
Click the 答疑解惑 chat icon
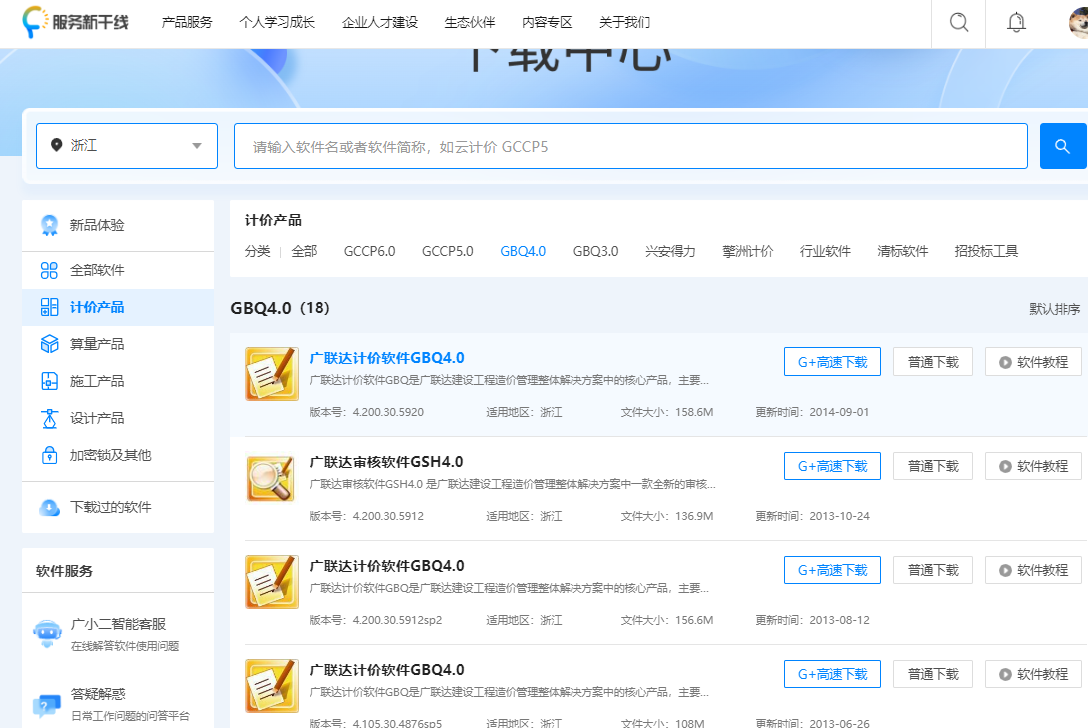point(46,705)
